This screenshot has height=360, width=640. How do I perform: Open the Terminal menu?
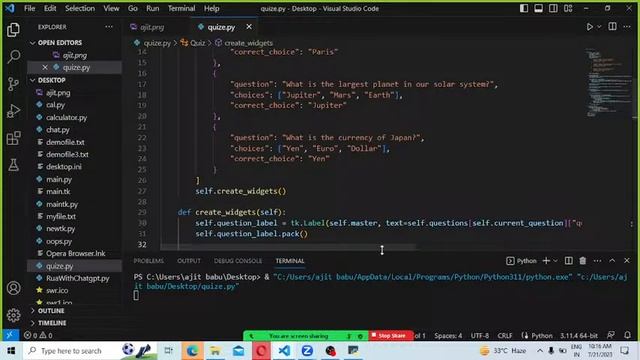[181, 8]
